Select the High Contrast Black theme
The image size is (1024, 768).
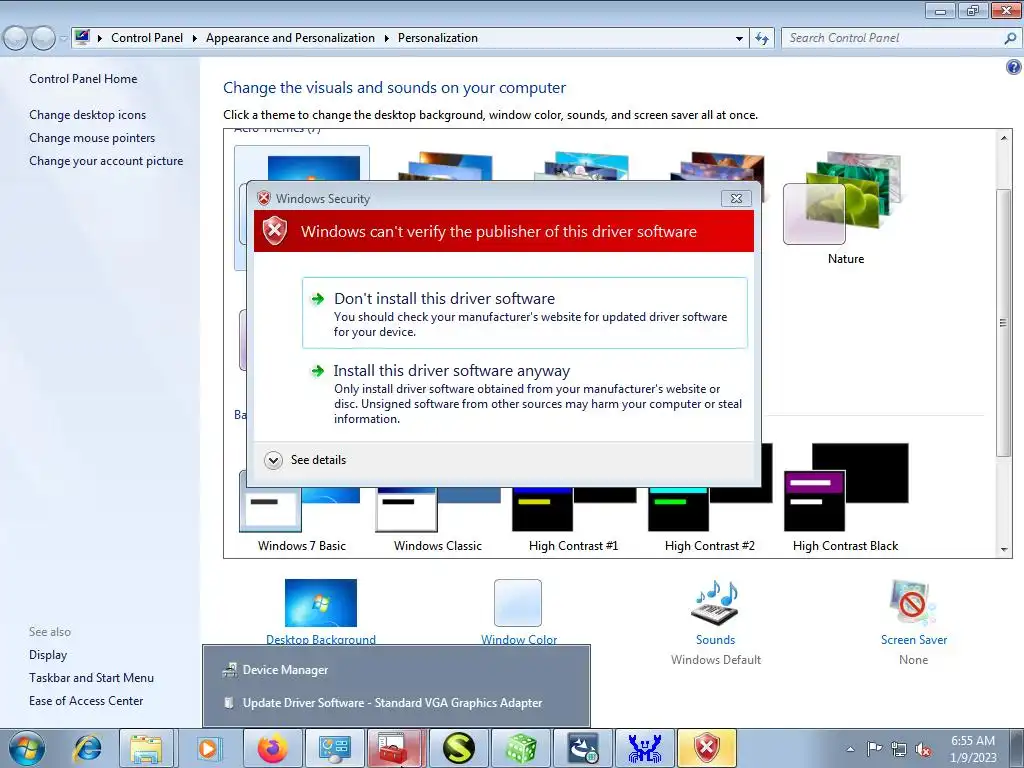[x=845, y=500]
